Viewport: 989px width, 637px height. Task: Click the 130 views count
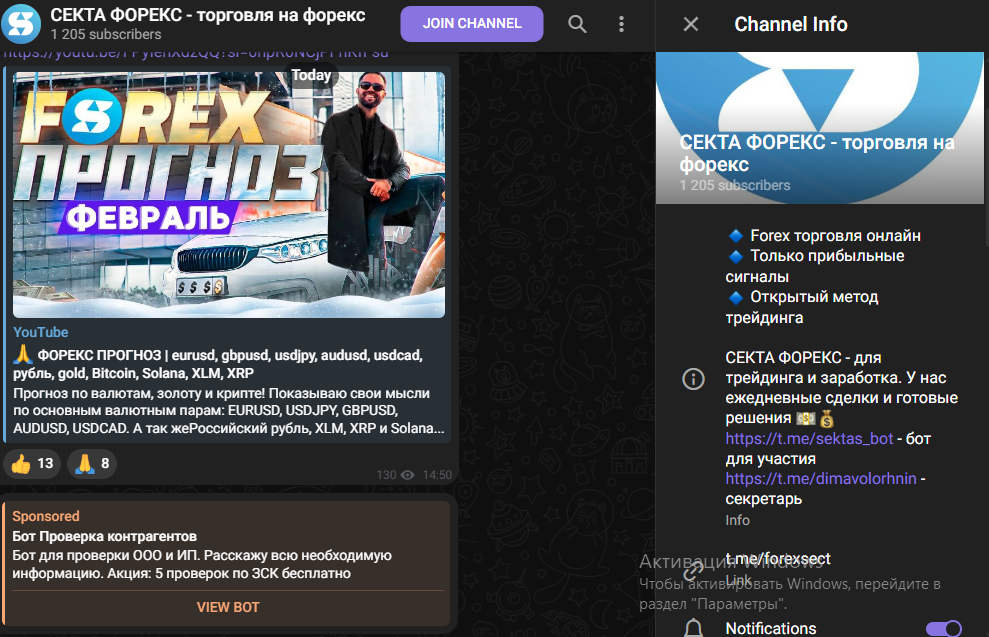386,475
